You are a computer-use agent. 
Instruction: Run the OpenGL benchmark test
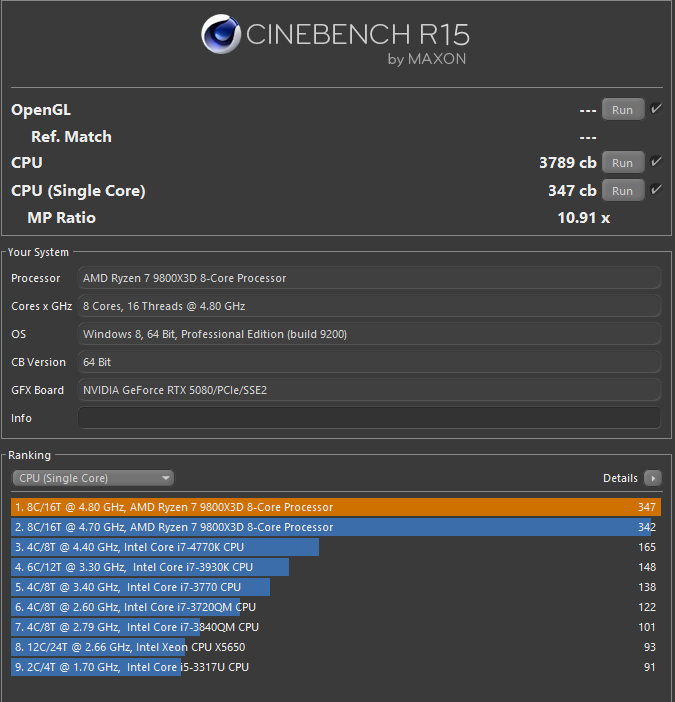coord(622,110)
